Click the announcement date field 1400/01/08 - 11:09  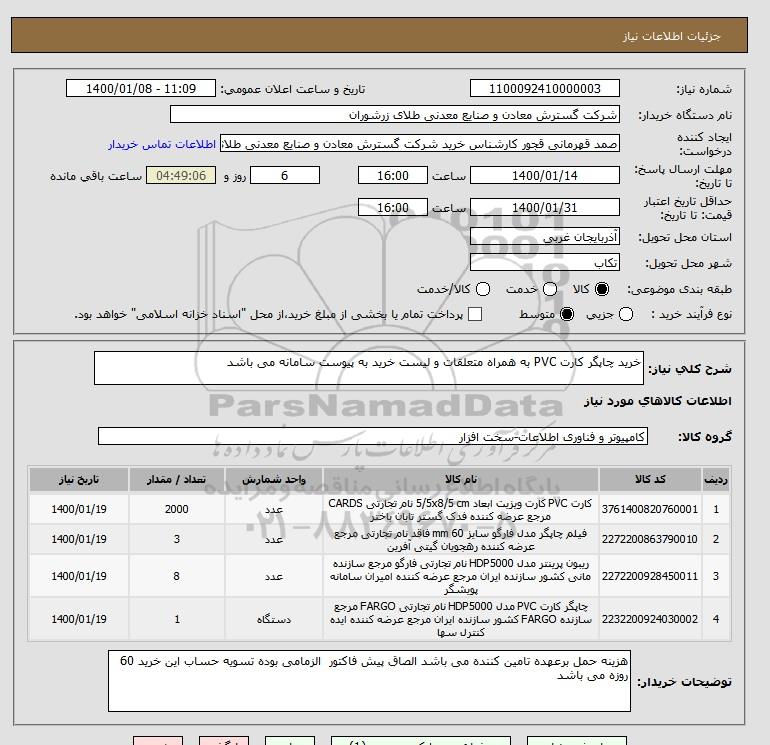(140, 88)
